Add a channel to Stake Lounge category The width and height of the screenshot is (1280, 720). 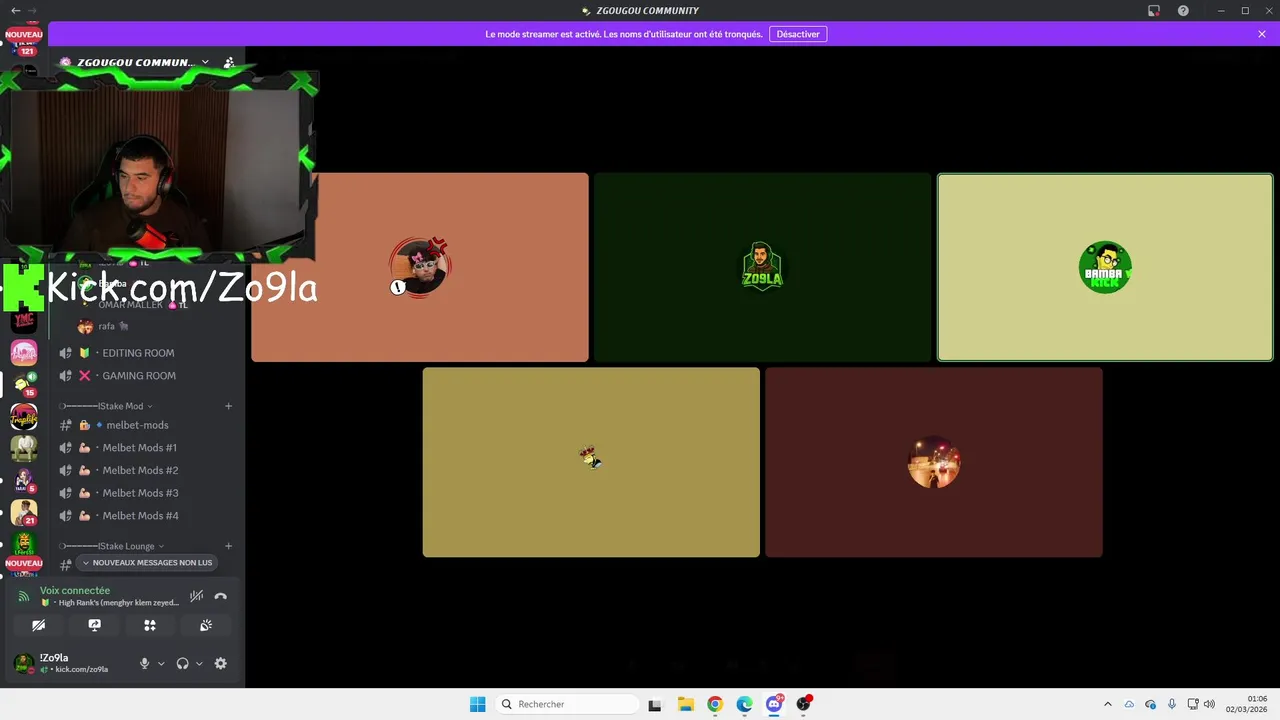click(x=229, y=546)
